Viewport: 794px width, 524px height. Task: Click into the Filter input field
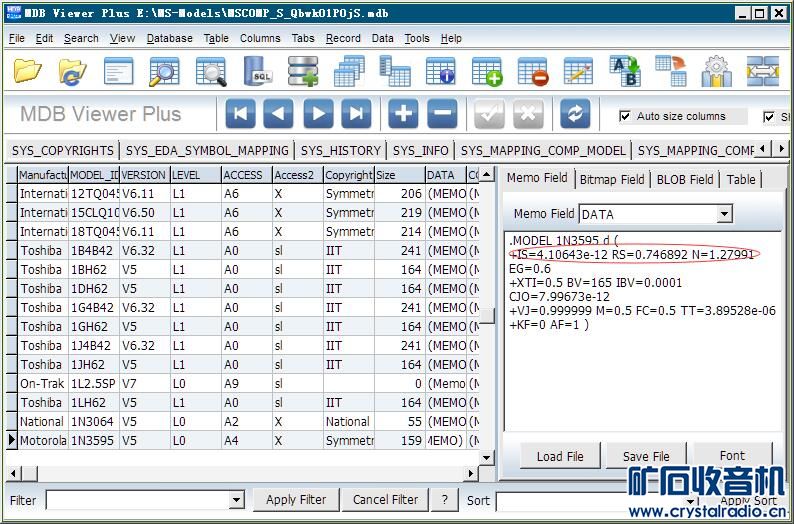pyautogui.click(x=137, y=500)
